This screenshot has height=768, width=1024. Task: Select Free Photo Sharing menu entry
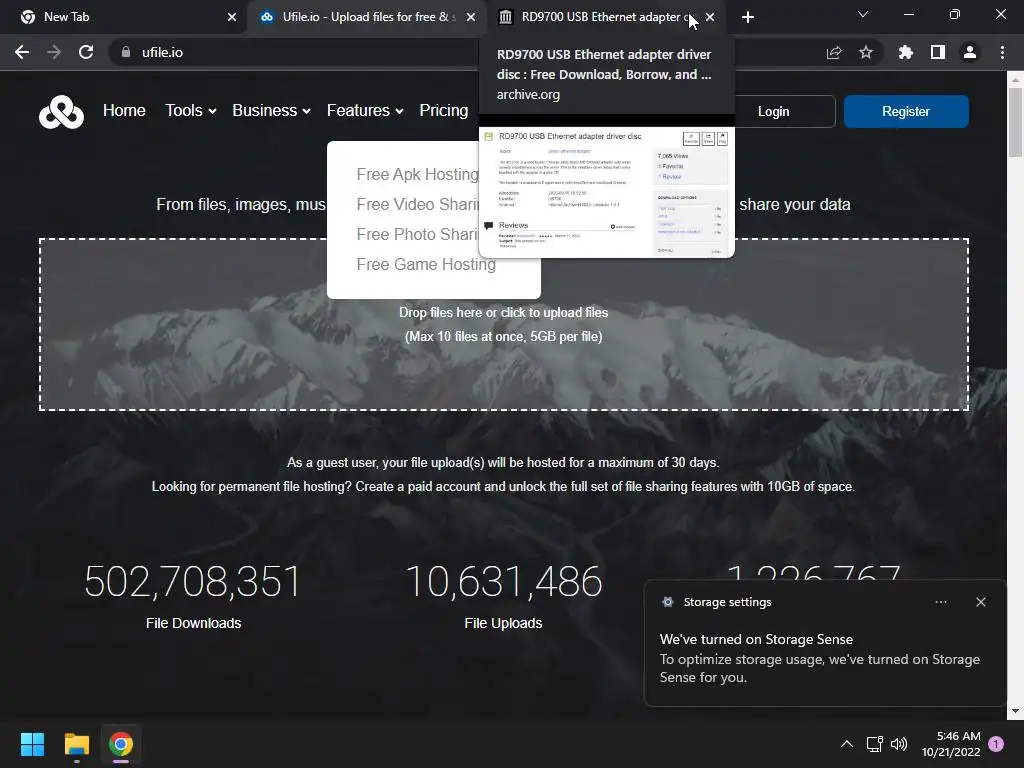pyautogui.click(x=417, y=234)
